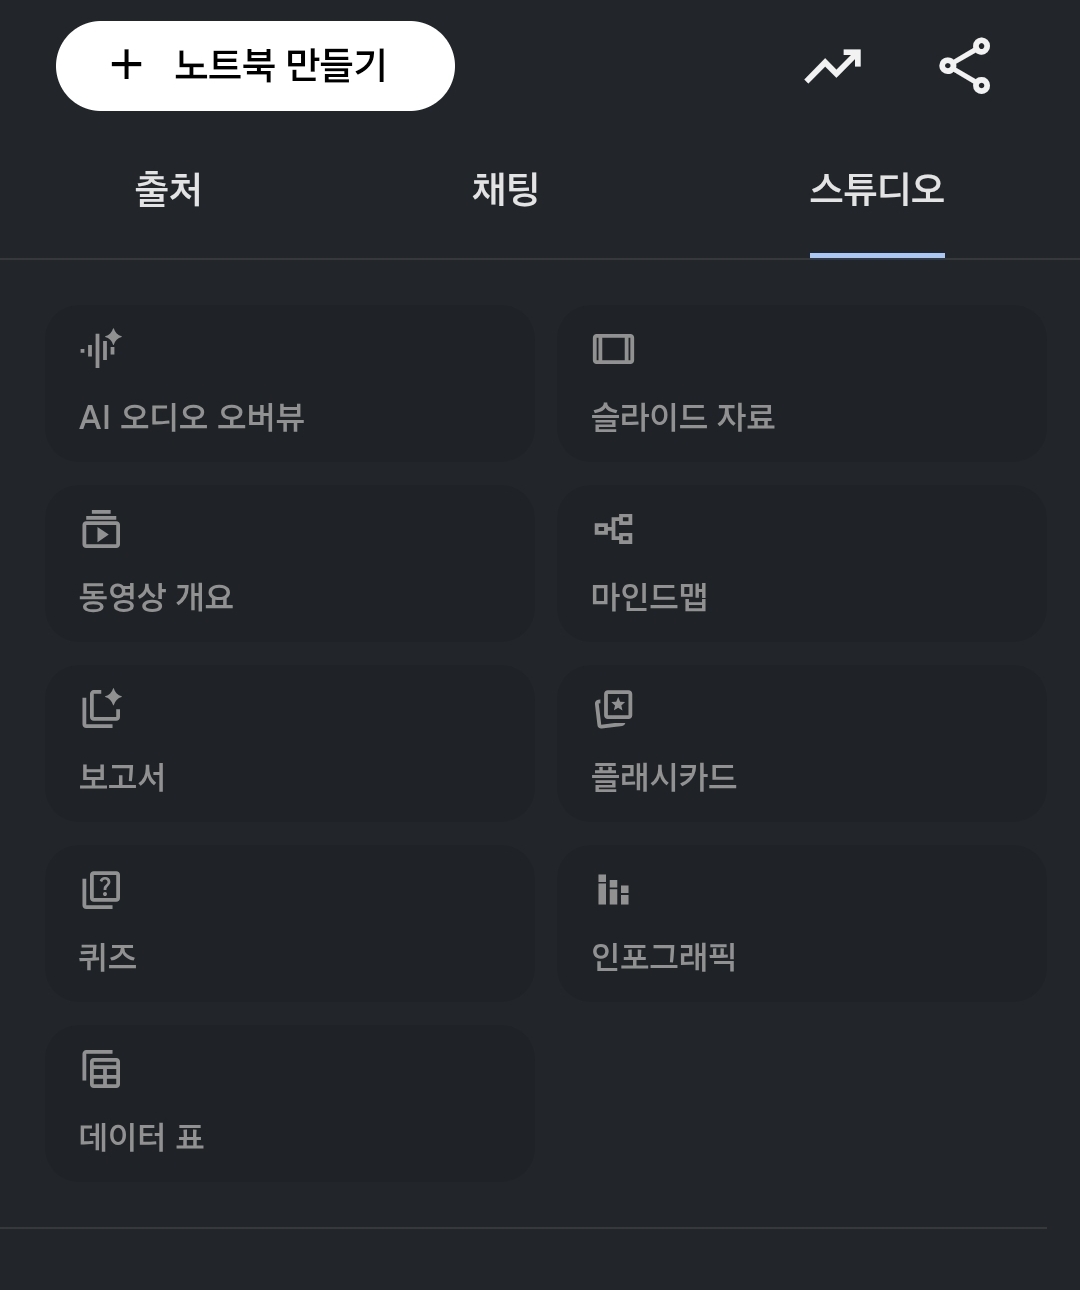This screenshot has height=1290, width=1080.
Task: Click the quiz question-mark icon
Action: (101, 889)
